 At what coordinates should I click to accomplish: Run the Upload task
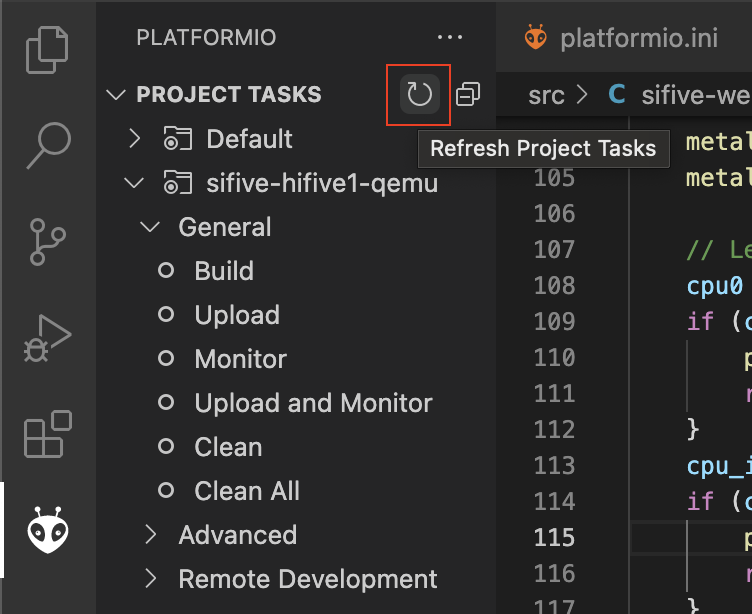coord(237,315)
